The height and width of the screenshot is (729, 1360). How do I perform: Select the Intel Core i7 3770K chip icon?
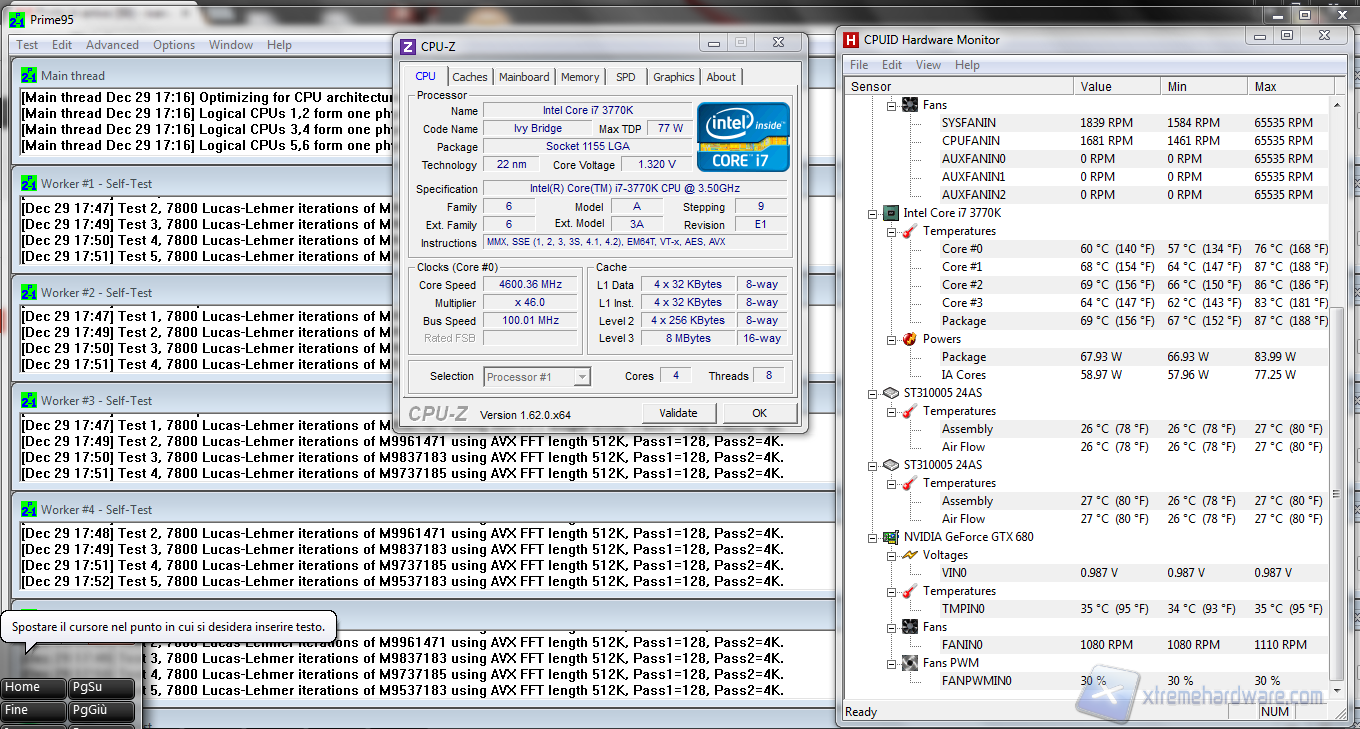(x=890, y=213)
